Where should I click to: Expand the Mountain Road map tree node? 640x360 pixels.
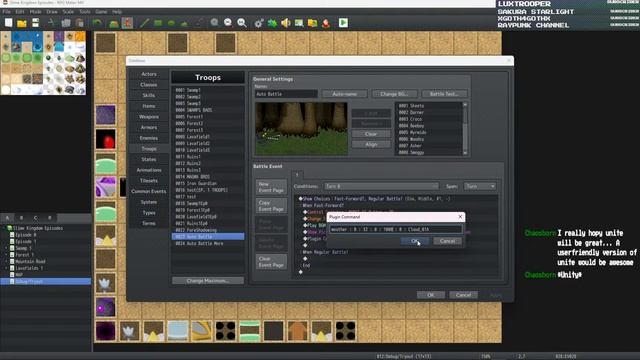pyautogui.click(x=7, y=261)
